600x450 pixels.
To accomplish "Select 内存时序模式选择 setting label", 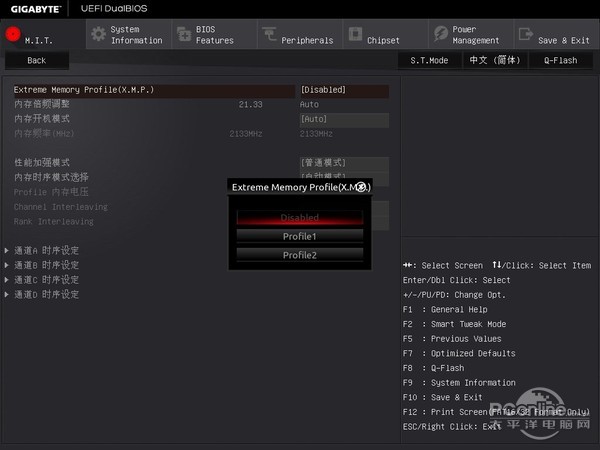I will click(x=51, y=177).
